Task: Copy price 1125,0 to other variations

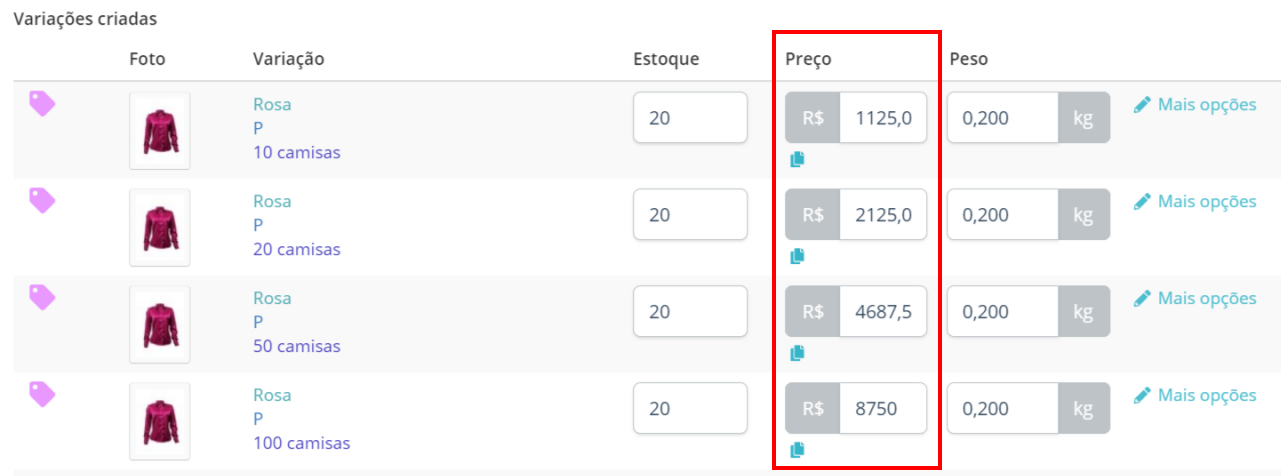Action: [x=797, y=159]
